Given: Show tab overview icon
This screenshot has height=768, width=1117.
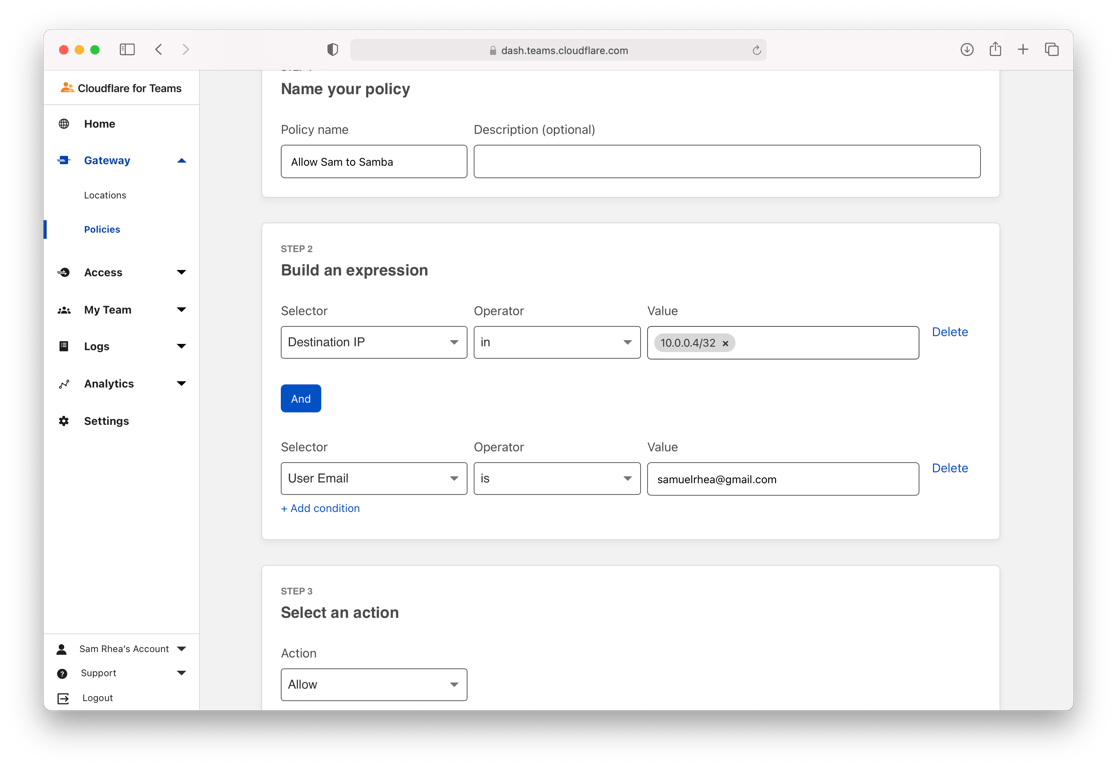Looking at the screenshot, I should point(1051,49).
